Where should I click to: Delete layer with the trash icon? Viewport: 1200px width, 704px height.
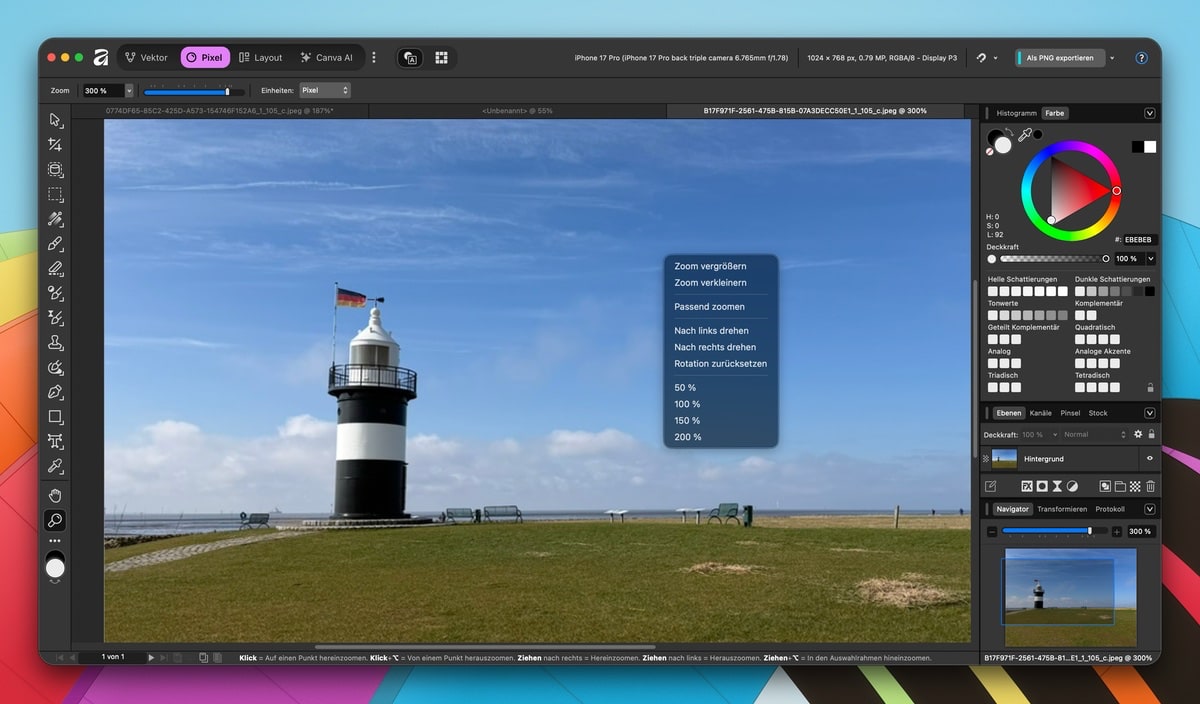coord(1150,486)
